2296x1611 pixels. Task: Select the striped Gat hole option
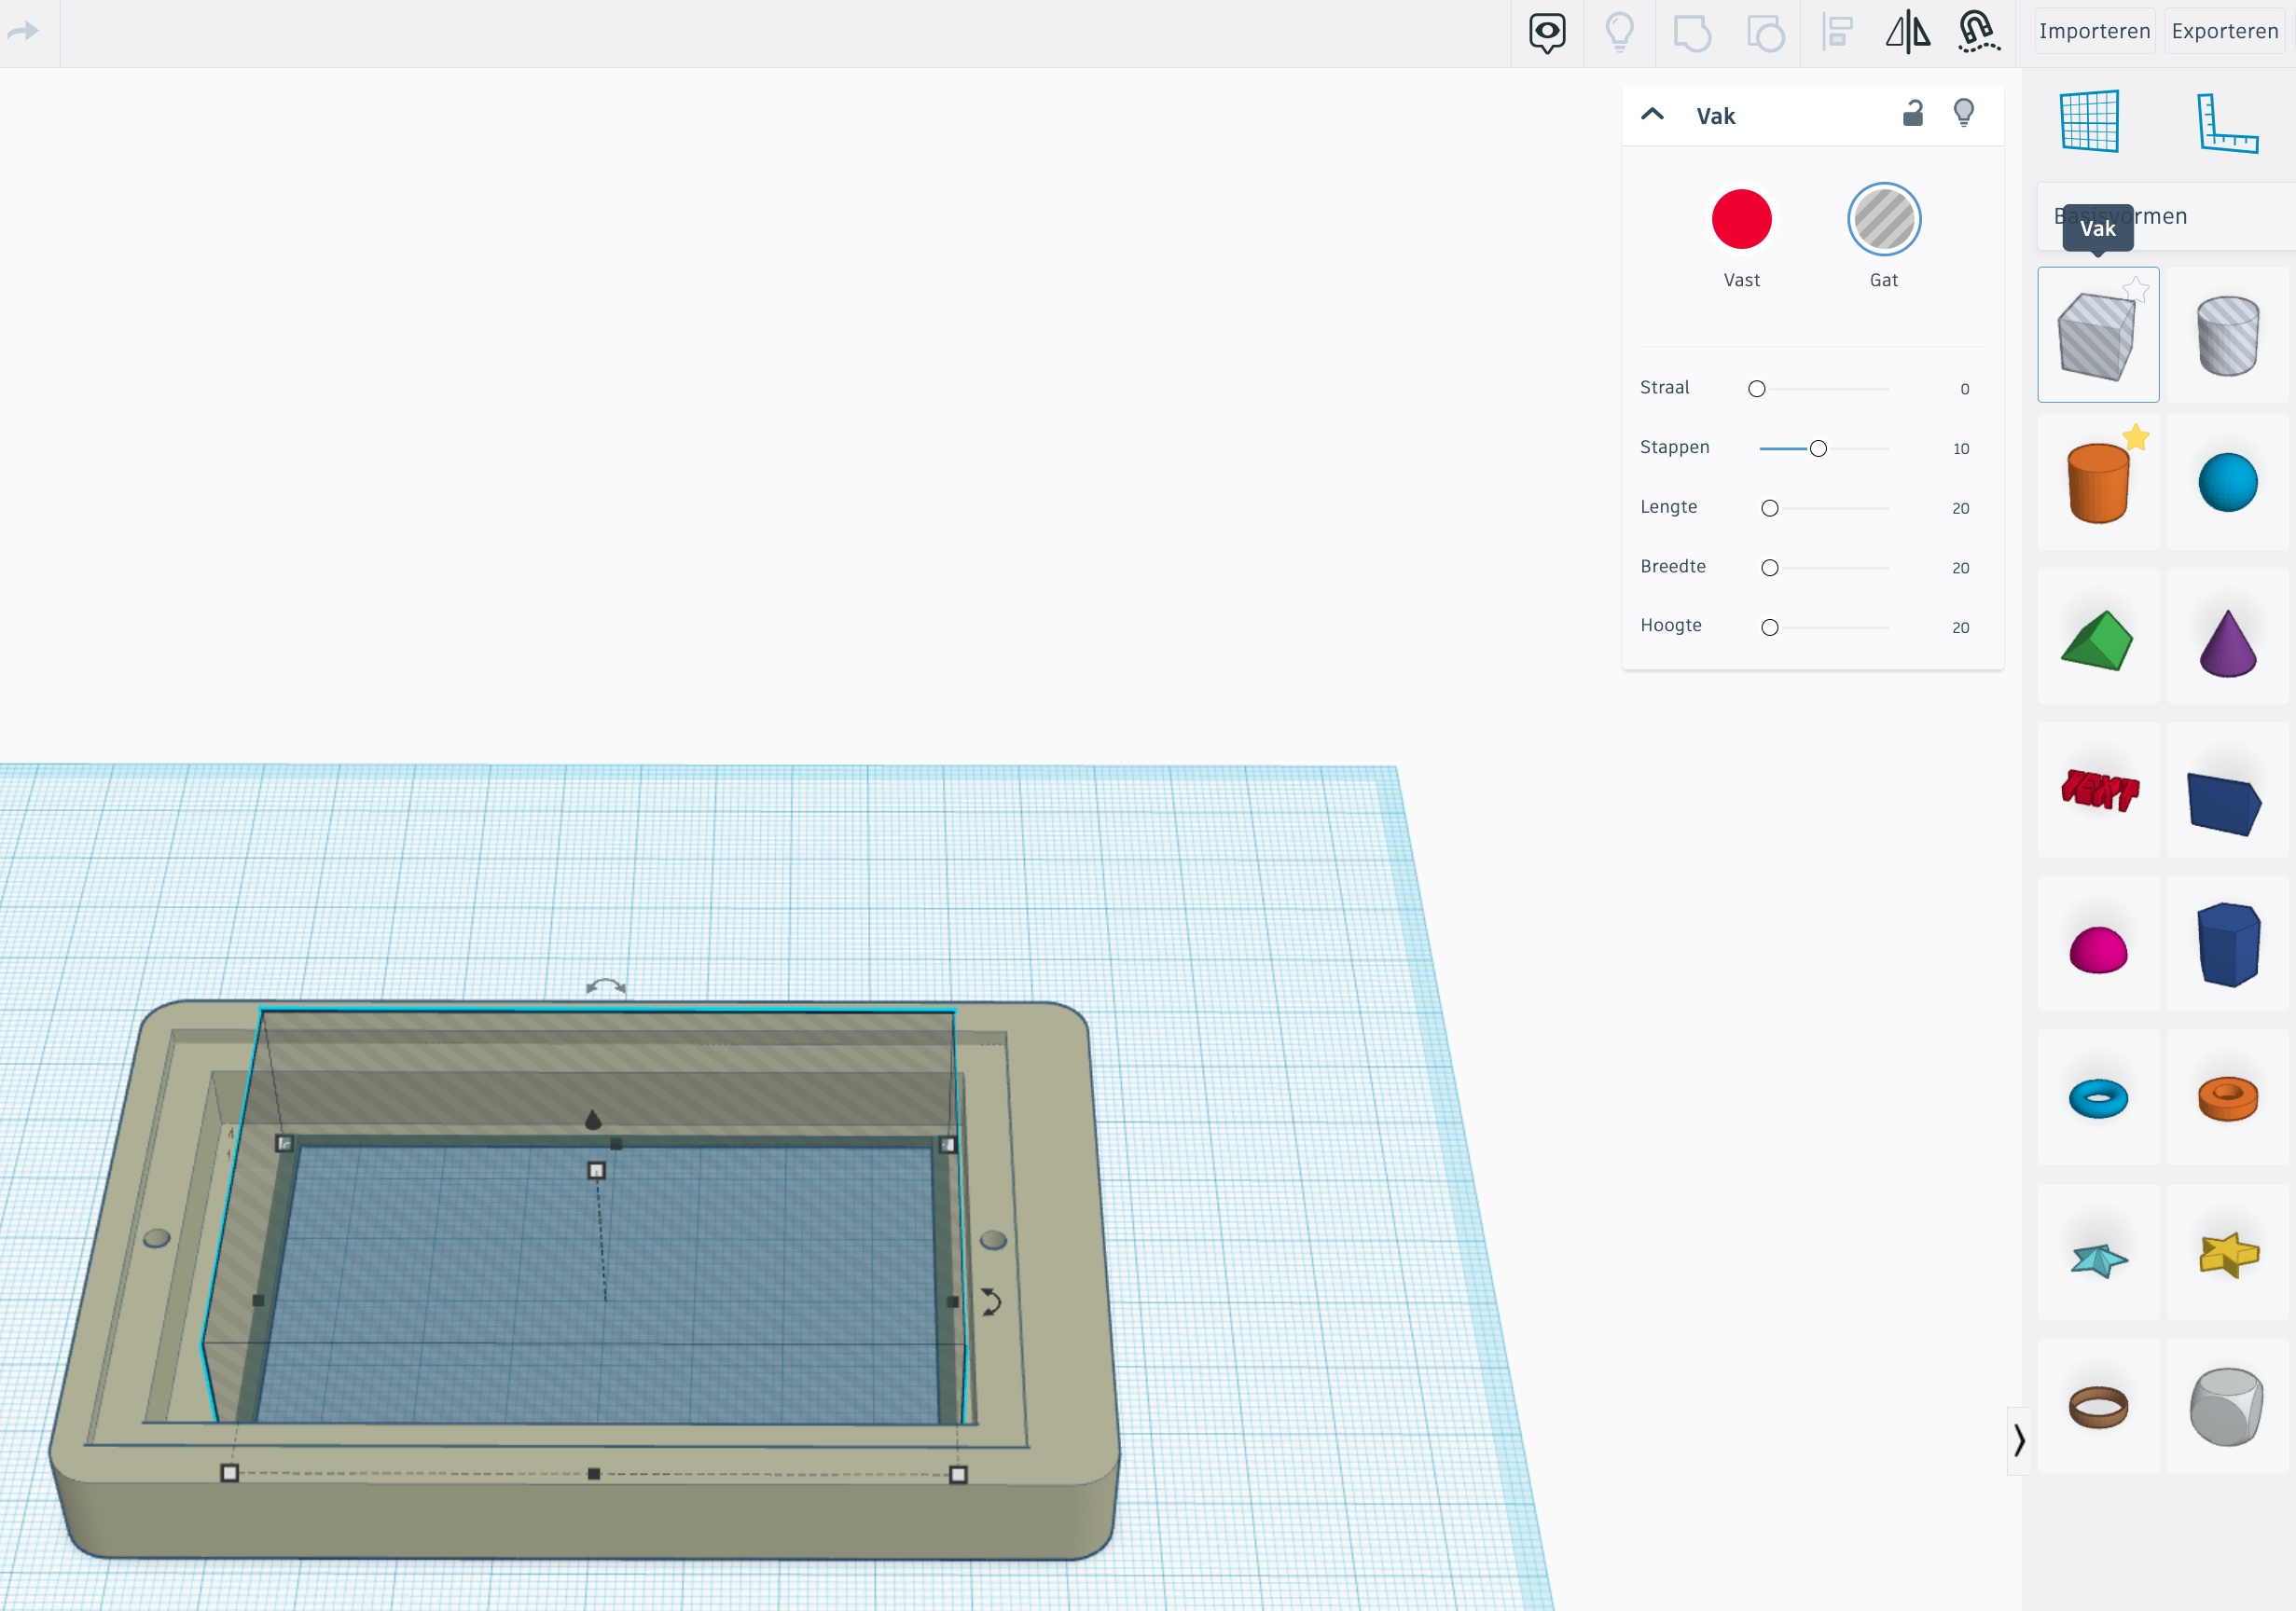pyautogui.click(x=1883, y=219)
